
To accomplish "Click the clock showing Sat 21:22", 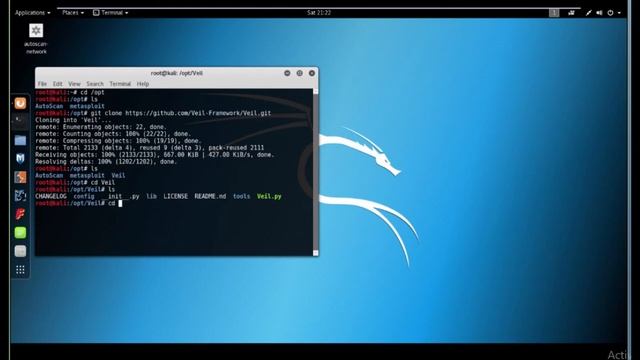I will point(319,13).
